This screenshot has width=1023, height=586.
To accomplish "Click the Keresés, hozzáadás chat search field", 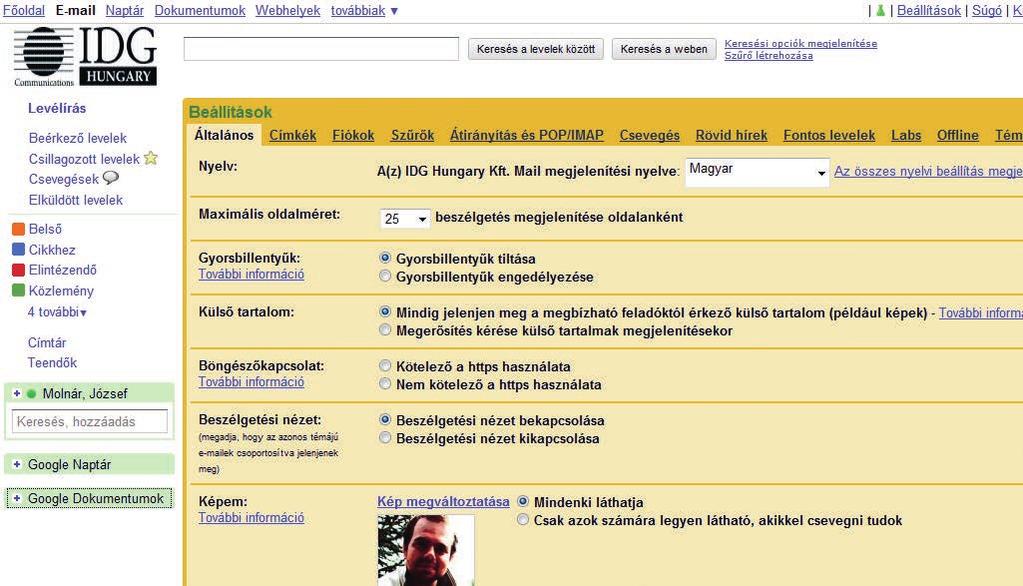I will [90, 422].
